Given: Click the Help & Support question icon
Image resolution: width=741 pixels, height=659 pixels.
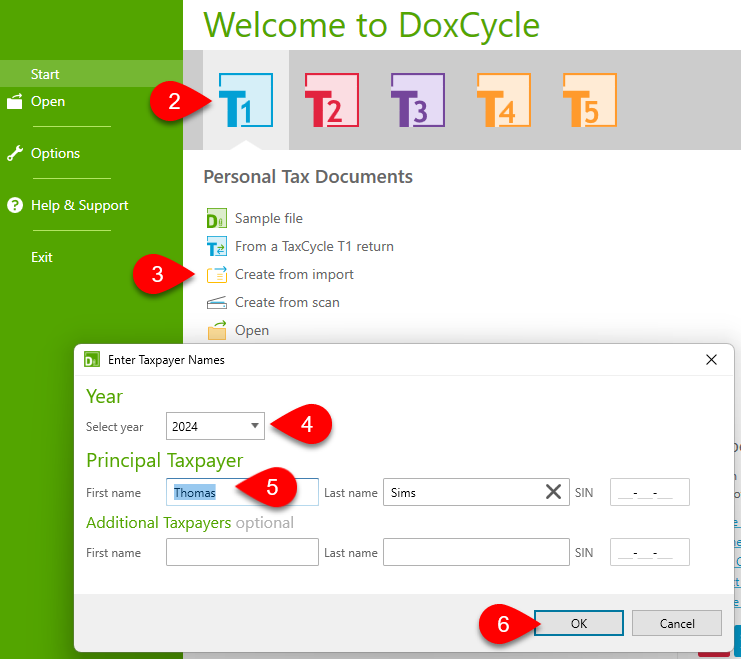Looking at the screenshot, I should click(x=15, y=205).
